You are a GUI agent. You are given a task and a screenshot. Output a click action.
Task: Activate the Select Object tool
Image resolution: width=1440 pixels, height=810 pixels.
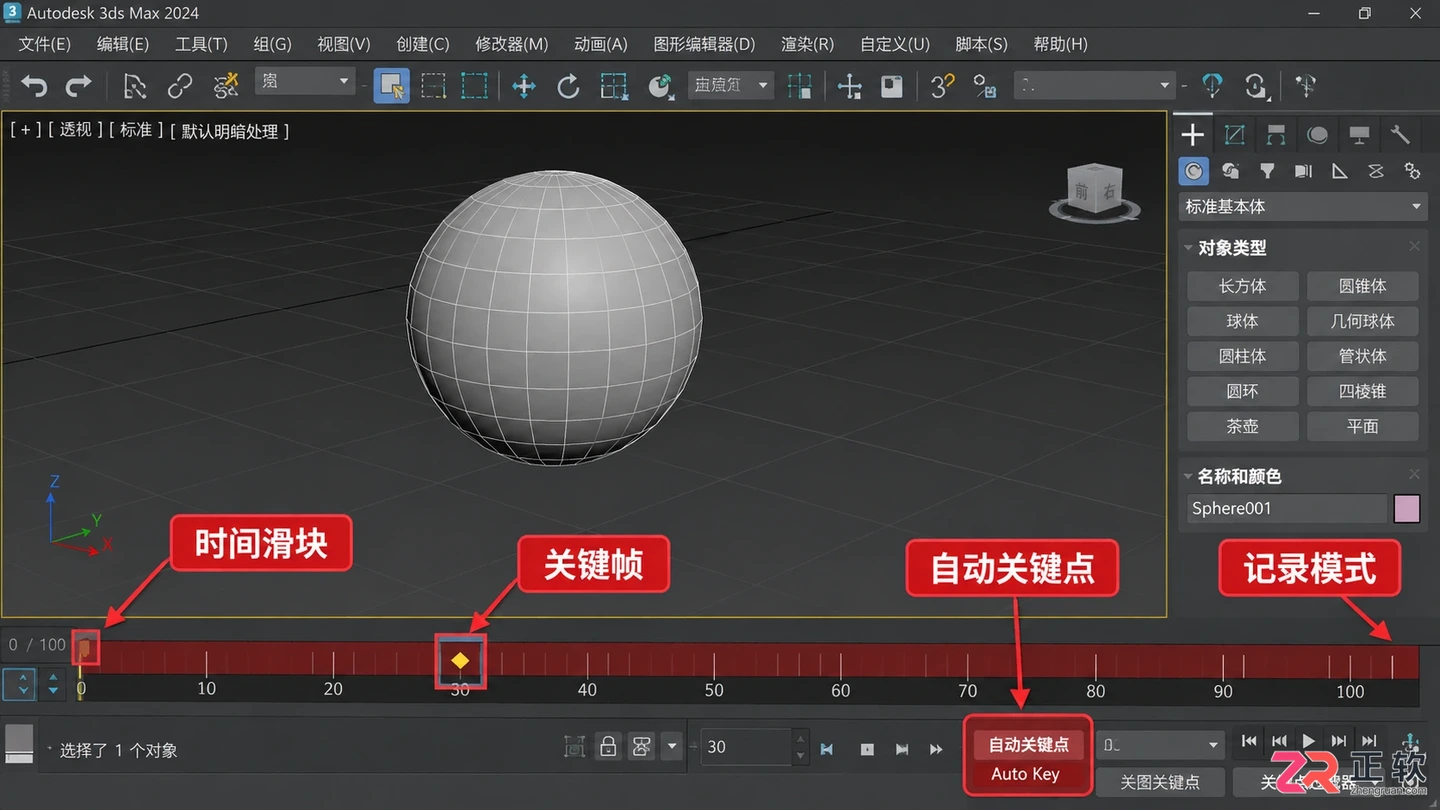pos(392,86)
